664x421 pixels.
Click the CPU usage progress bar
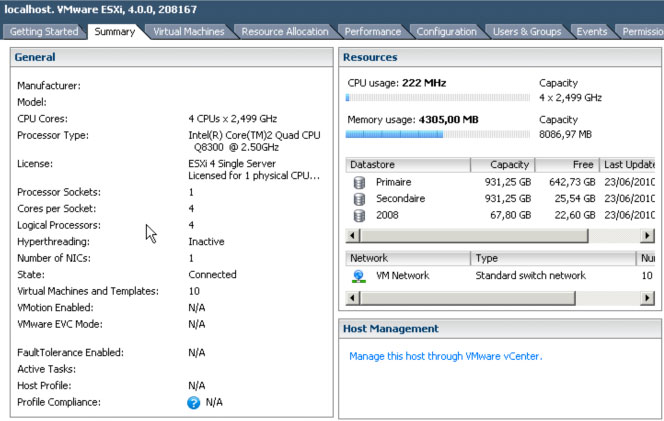438,98
